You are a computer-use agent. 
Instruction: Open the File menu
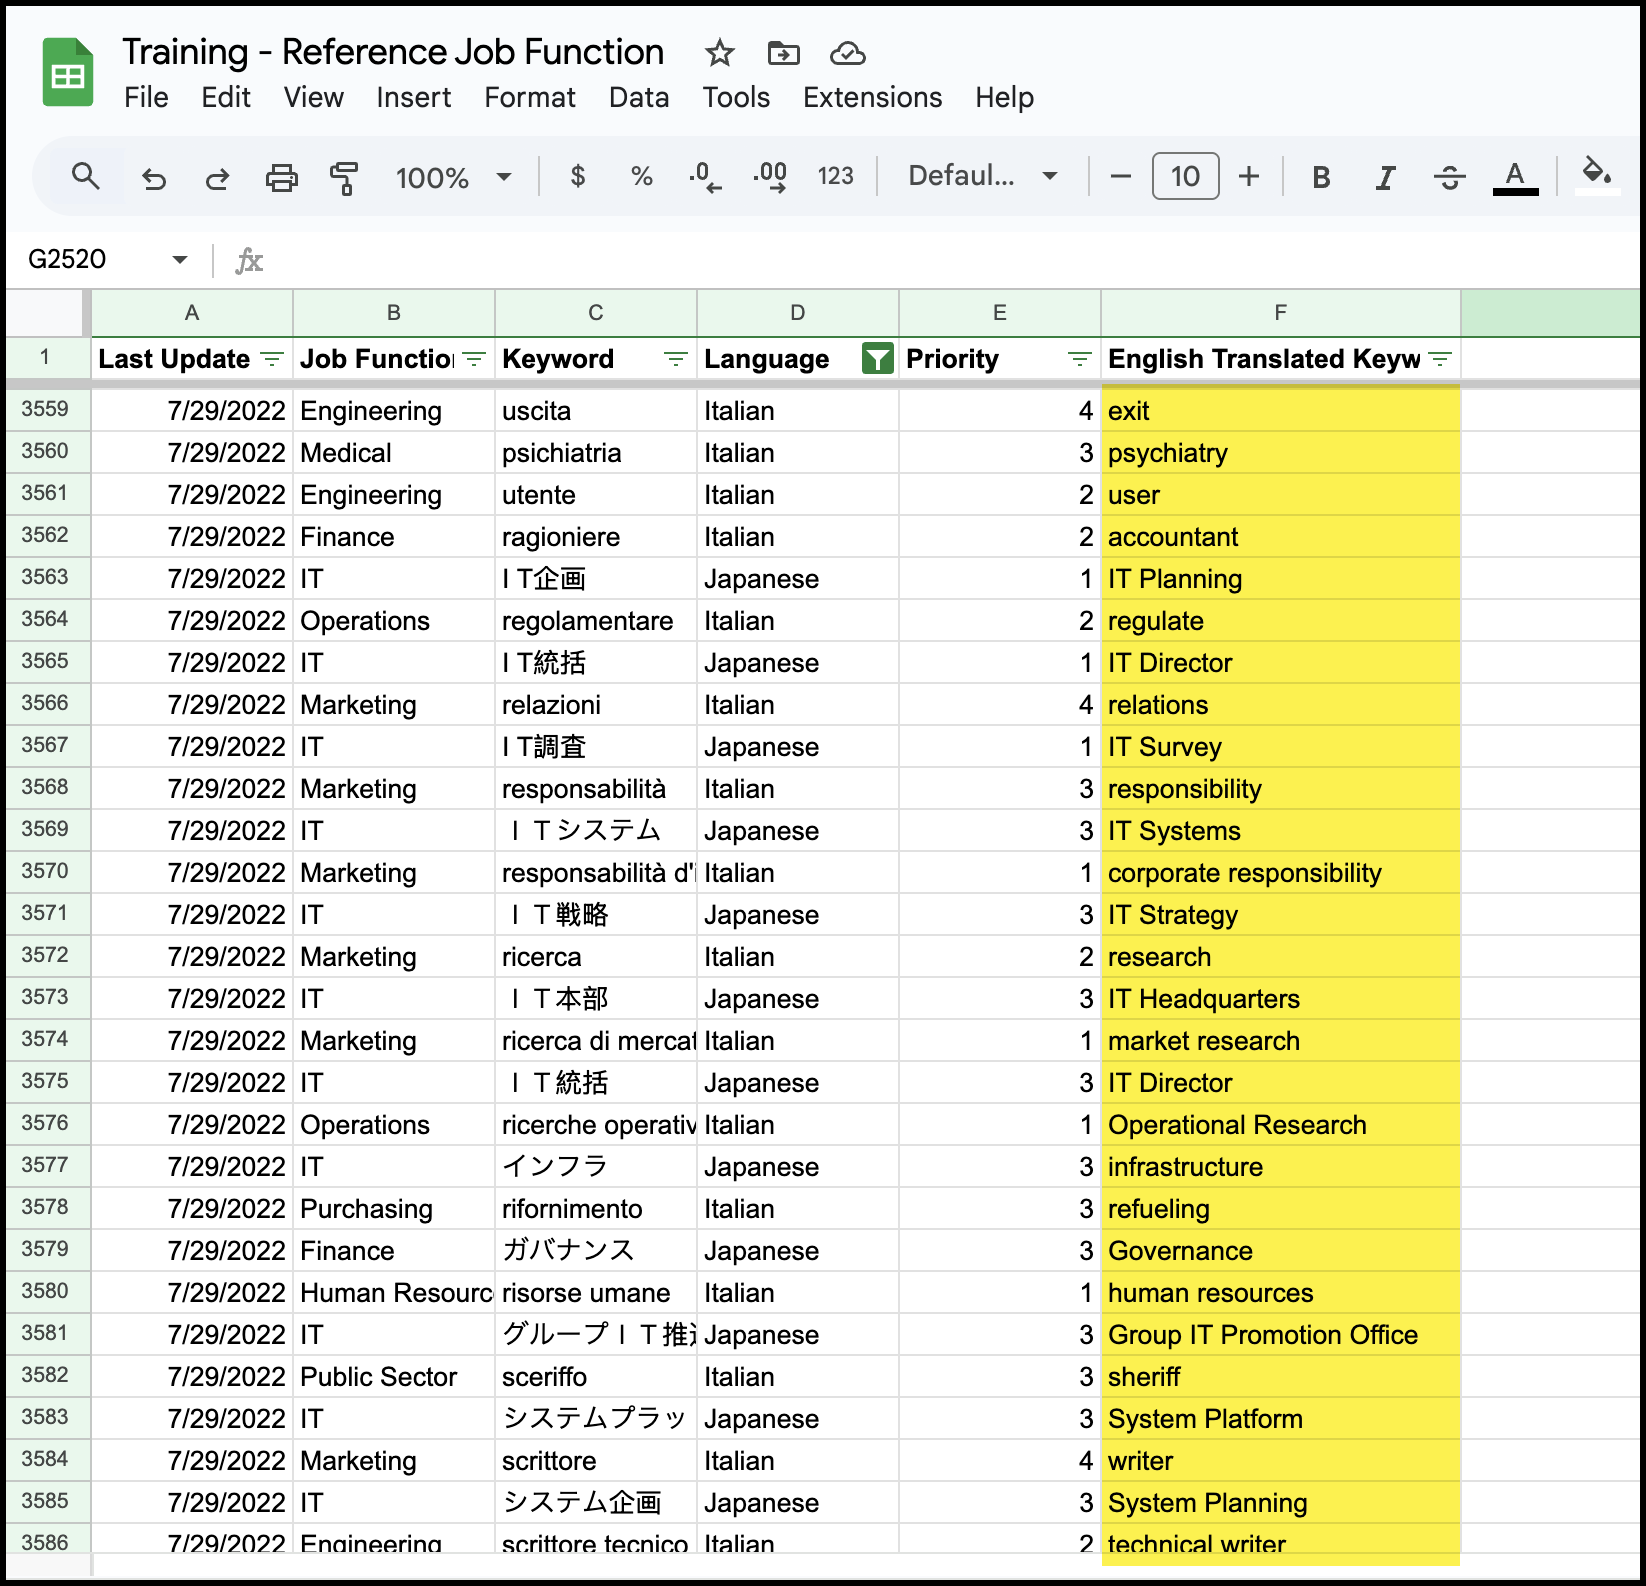point(146,97)
